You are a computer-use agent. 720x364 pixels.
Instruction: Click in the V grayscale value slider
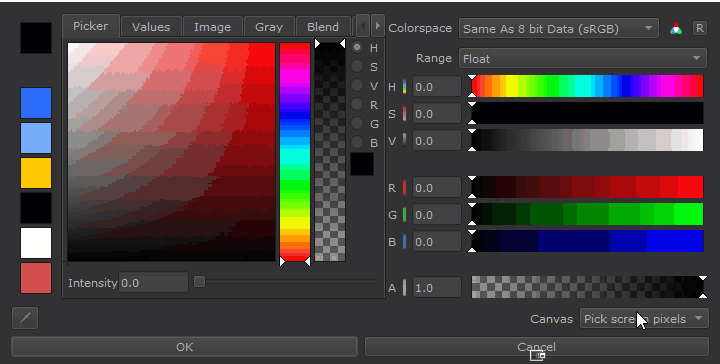point(587,140)
